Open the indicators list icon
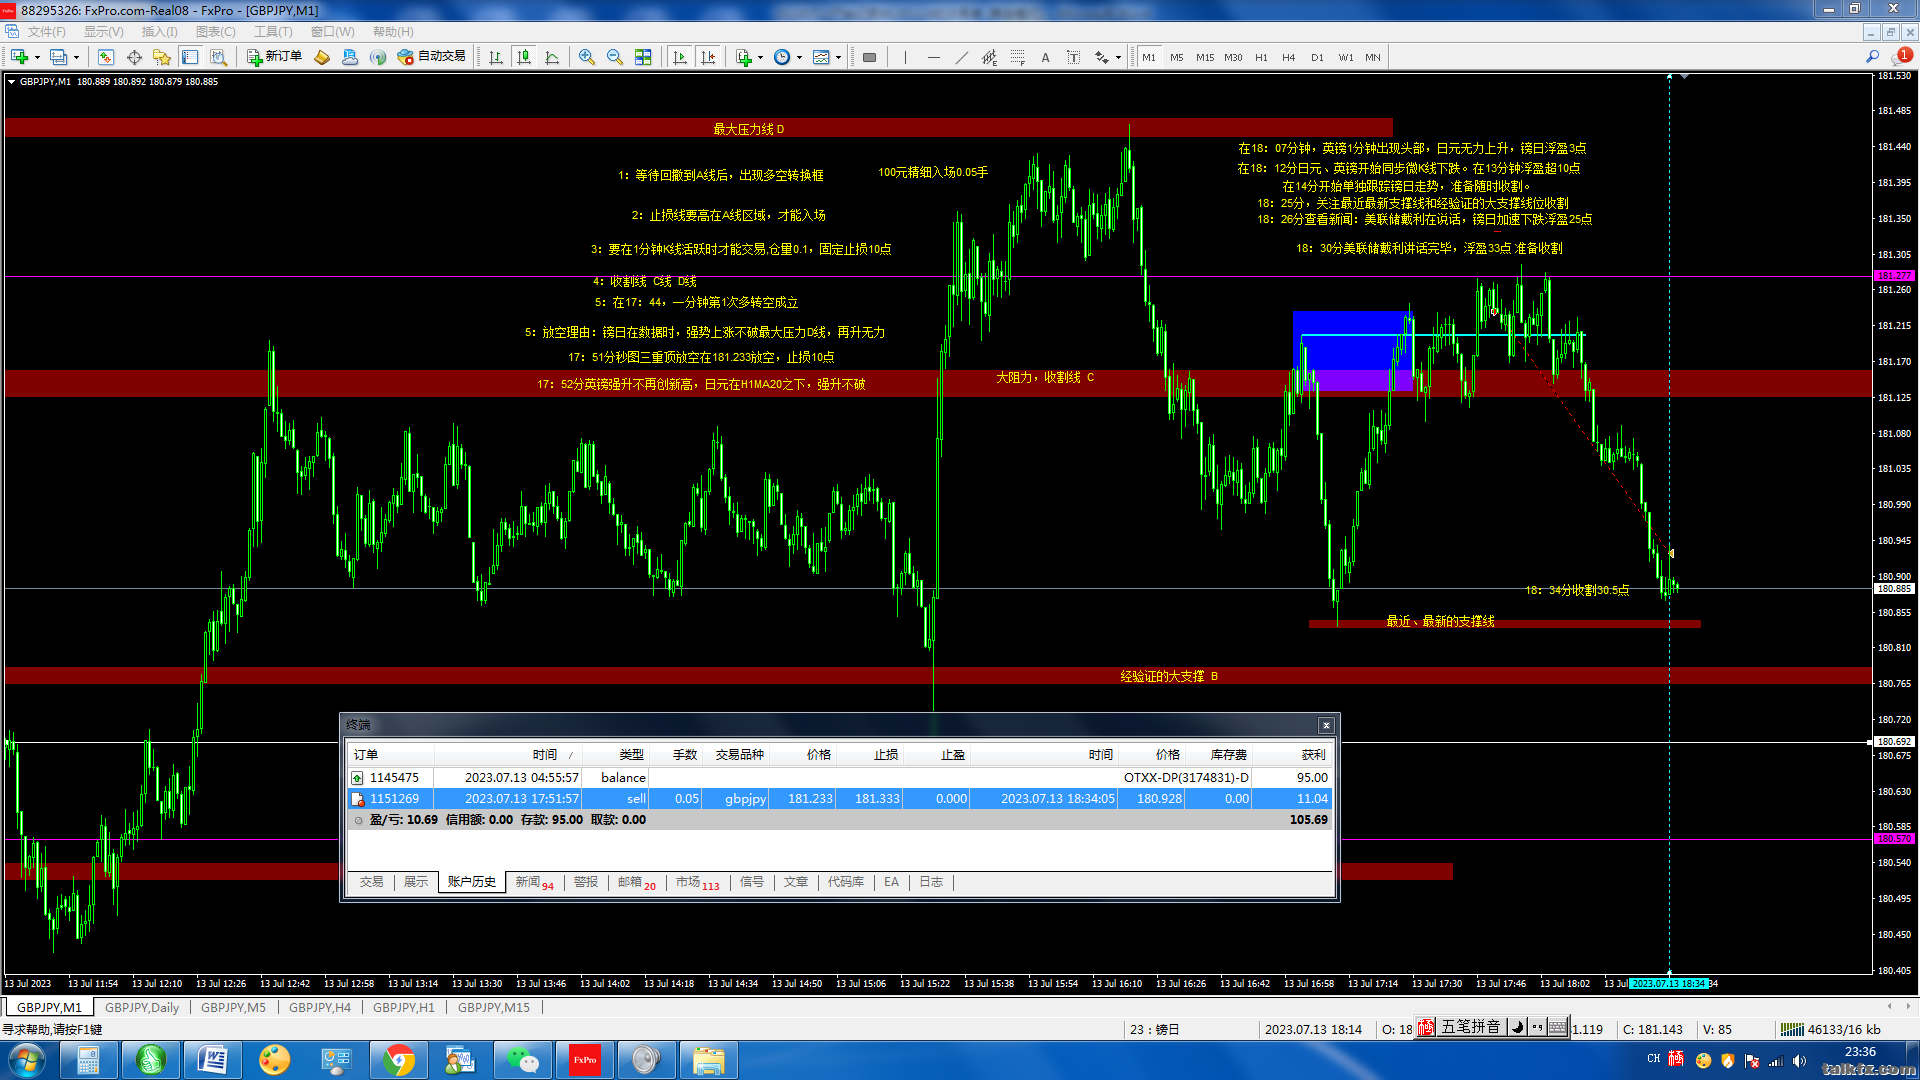 [743, 57]
